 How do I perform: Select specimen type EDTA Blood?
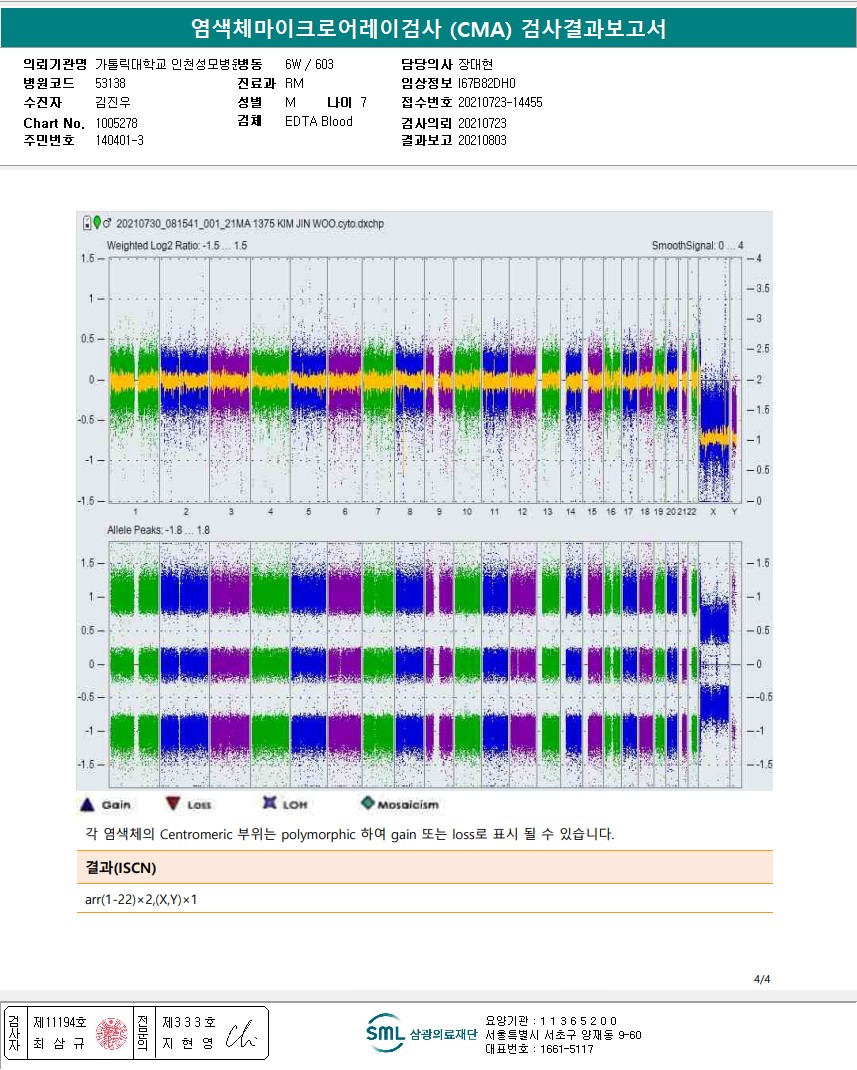319,121
